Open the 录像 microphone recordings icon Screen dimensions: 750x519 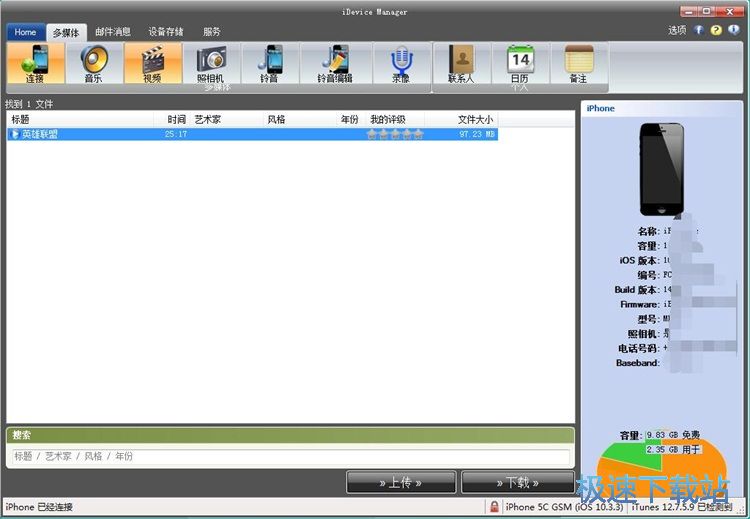point(401,64)
